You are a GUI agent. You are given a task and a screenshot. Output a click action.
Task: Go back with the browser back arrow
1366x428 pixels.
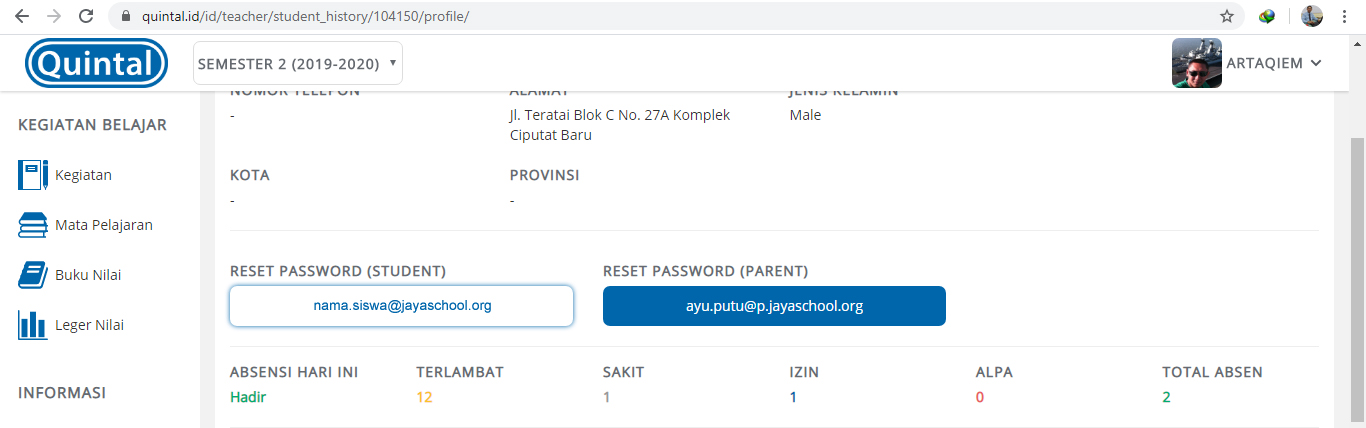tap(22, 16)
